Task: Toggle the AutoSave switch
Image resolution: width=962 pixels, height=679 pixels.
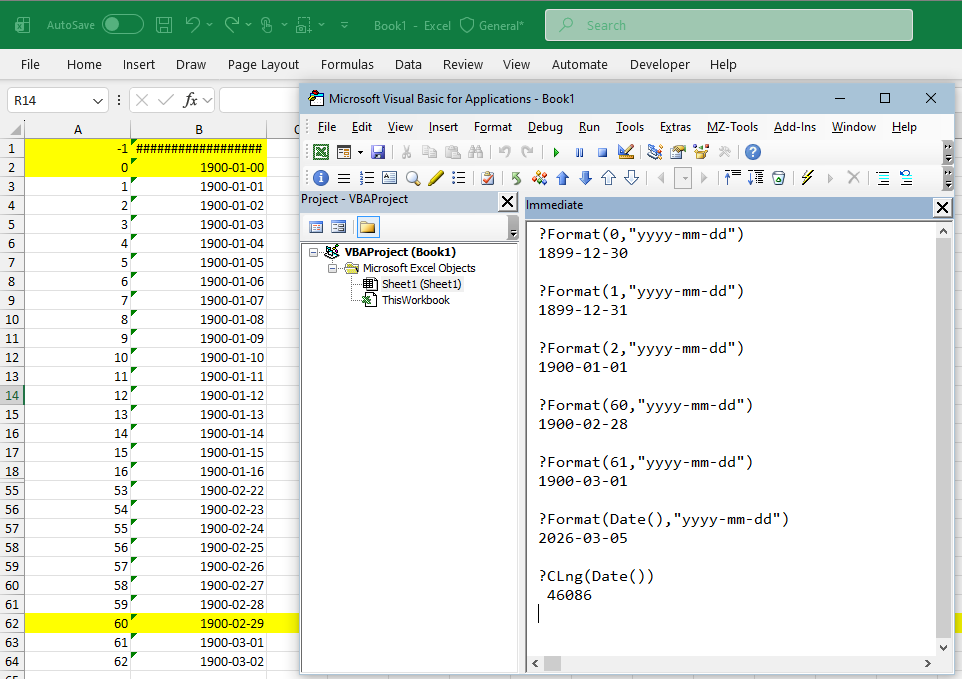Action: coord(122,25)
